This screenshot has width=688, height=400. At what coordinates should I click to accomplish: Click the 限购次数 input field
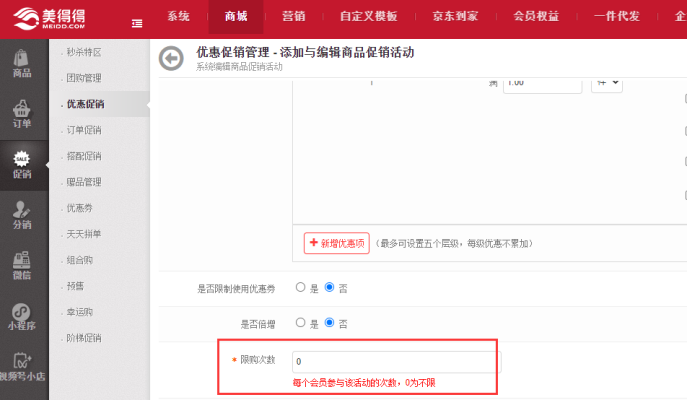(397, 362)
